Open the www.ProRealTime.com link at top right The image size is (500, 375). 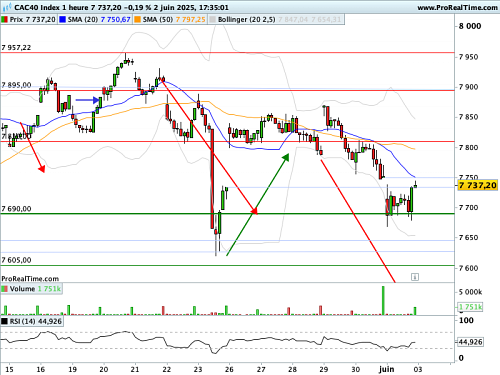click(458, 7)
